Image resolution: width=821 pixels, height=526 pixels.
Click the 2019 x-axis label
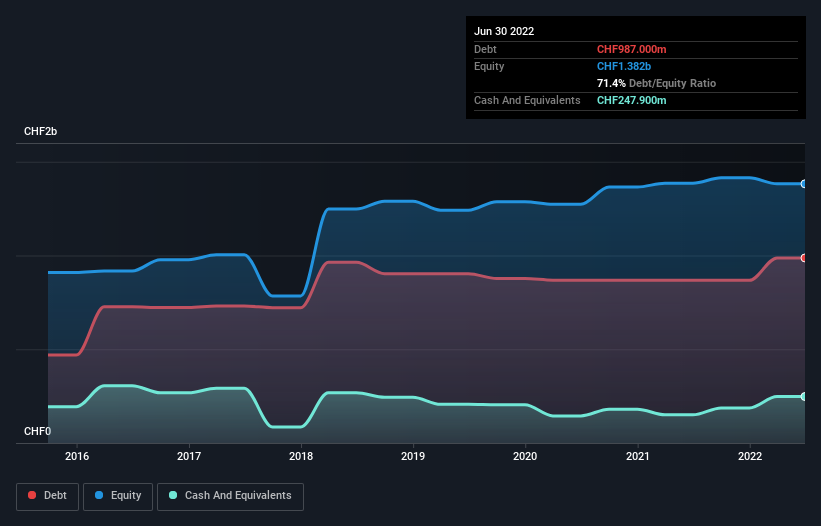[x=413, y=456]
